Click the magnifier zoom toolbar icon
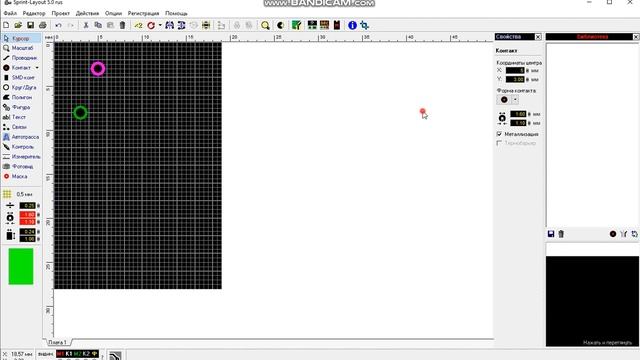The image size is (640, 360). point(265,25)
